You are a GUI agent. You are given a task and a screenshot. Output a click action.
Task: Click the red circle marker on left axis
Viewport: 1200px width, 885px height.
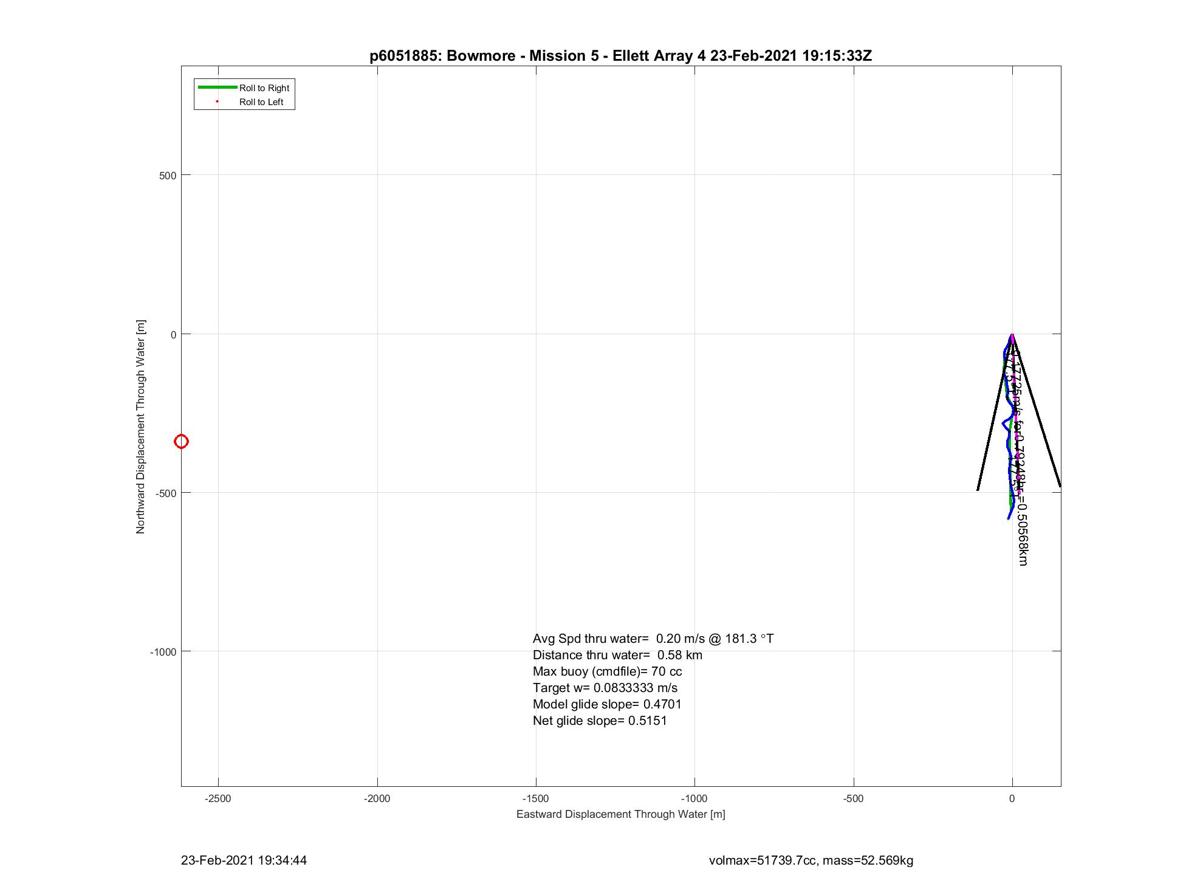(x=181, y=441)
